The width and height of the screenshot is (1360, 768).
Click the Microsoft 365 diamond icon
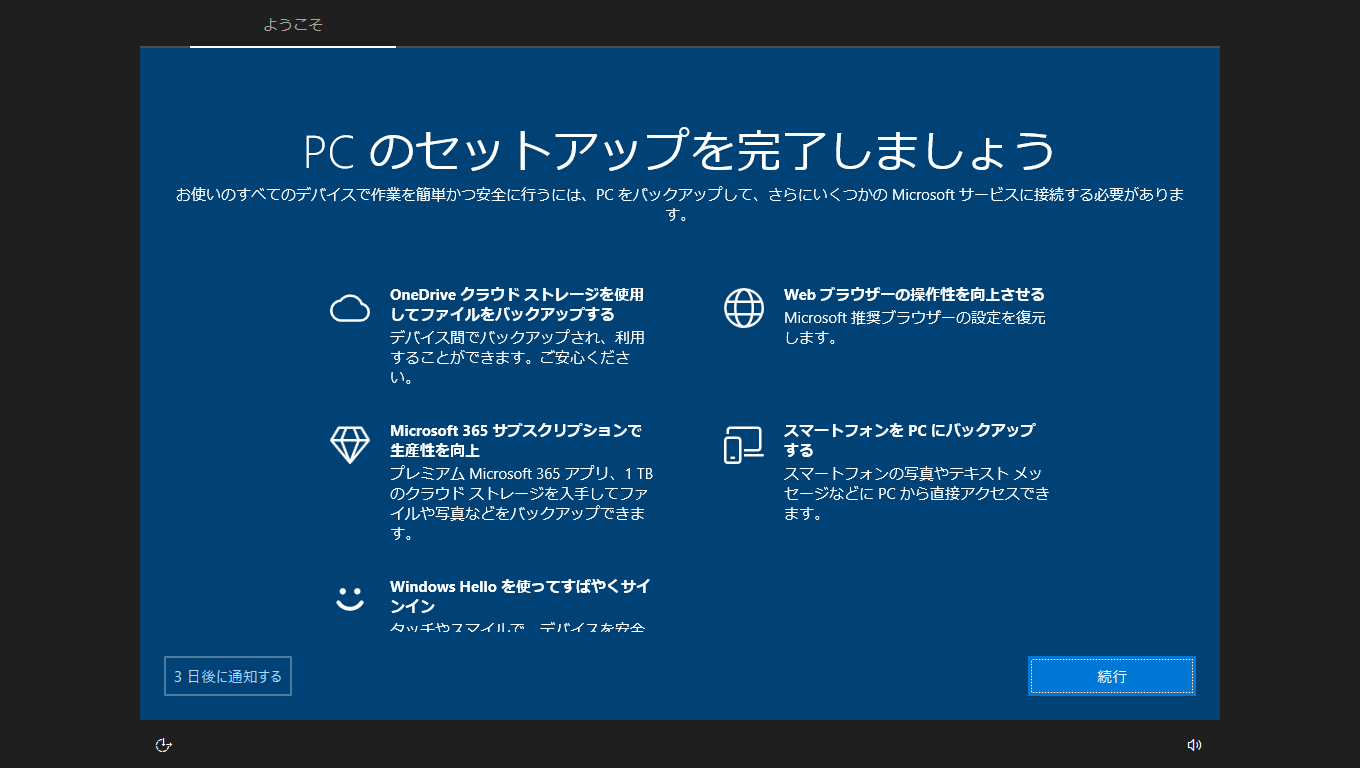pos(350,444)
